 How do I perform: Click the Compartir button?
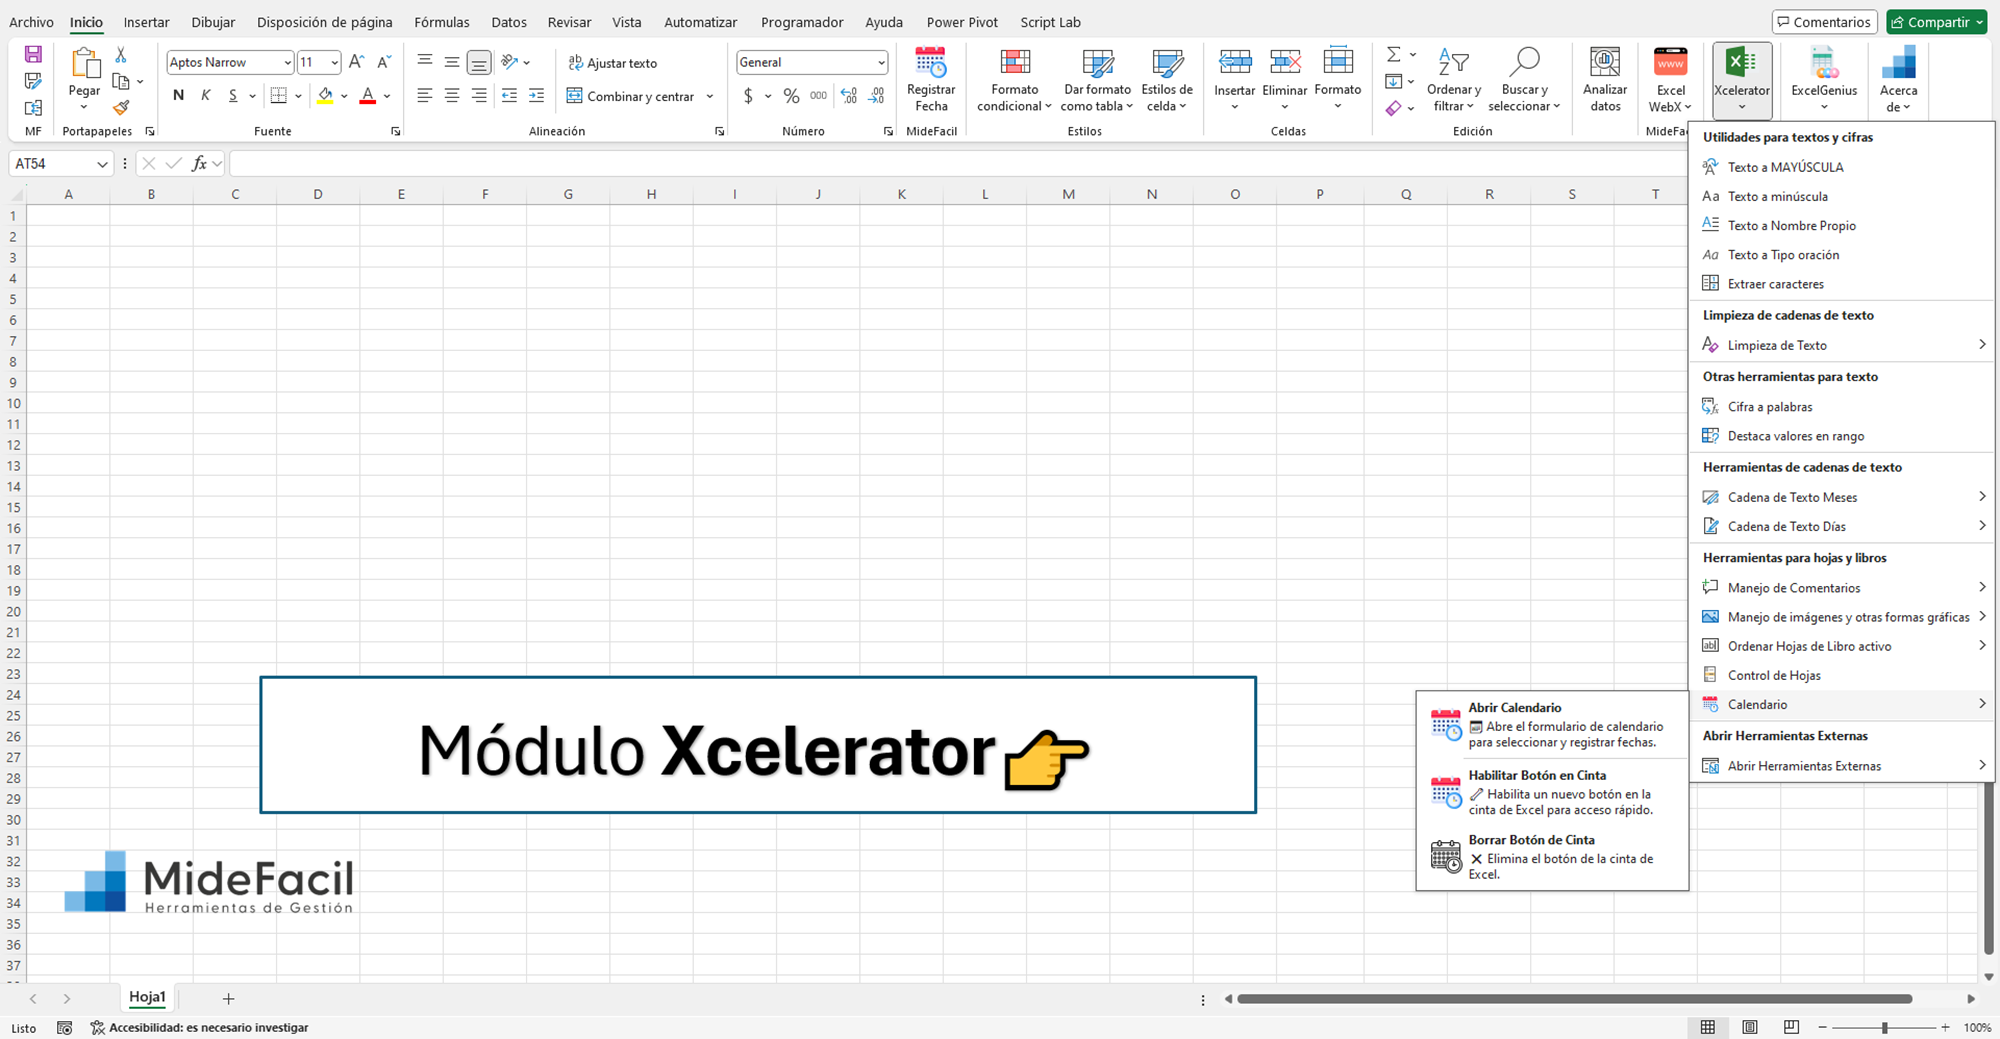[1937, 22]
